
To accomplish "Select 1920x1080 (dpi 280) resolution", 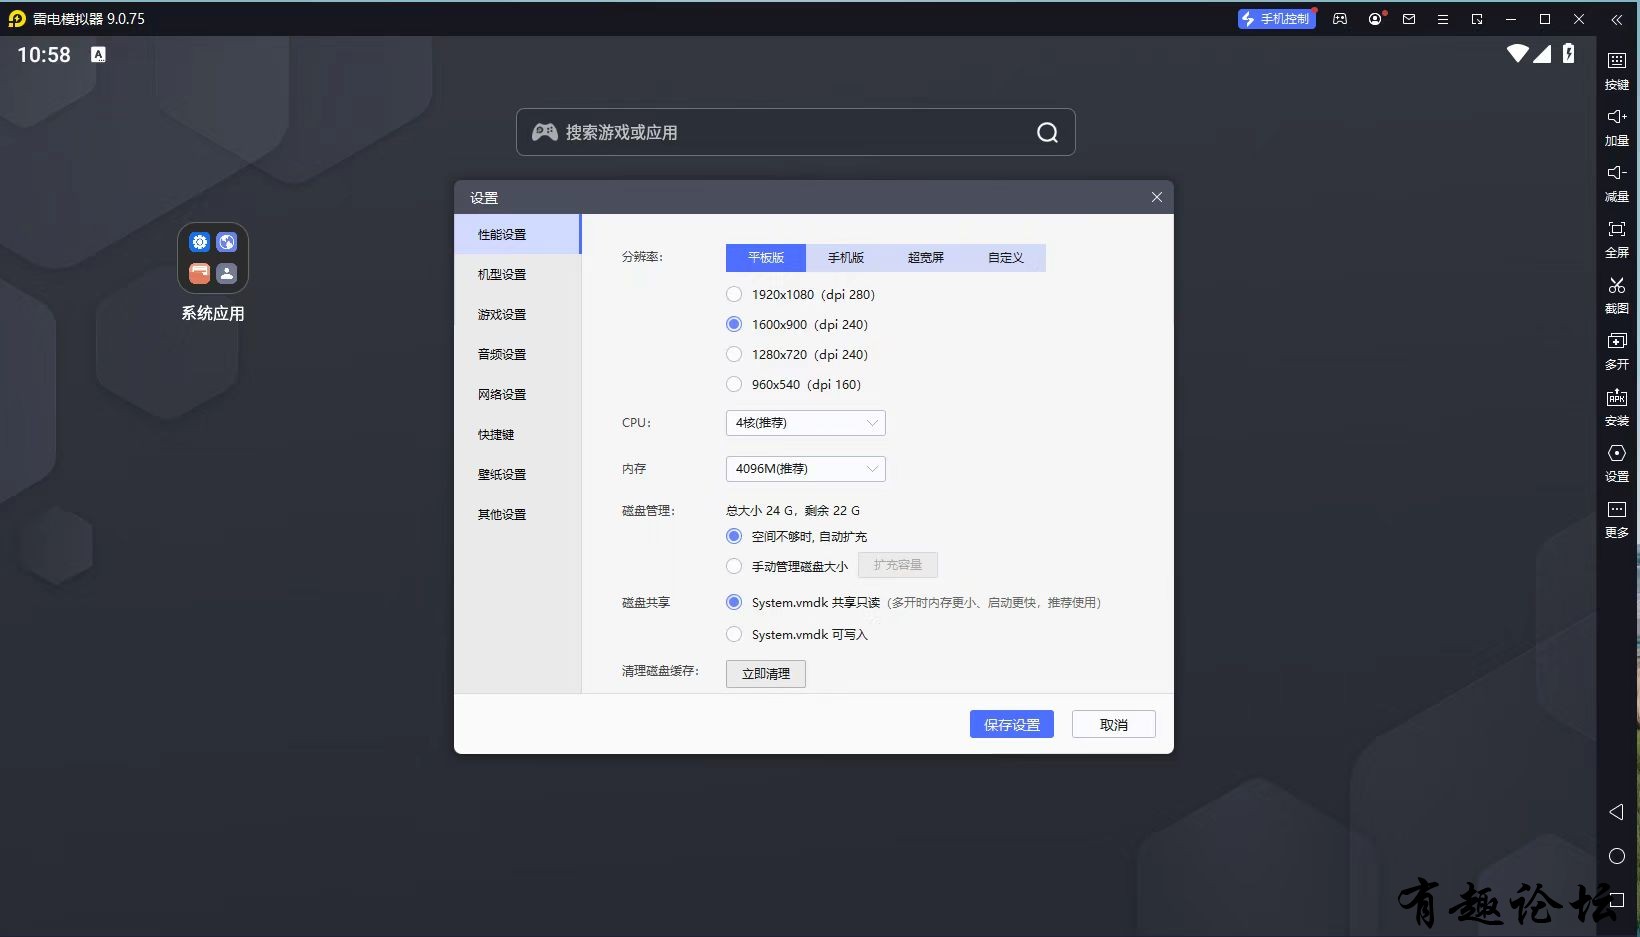I will [734, 294].
